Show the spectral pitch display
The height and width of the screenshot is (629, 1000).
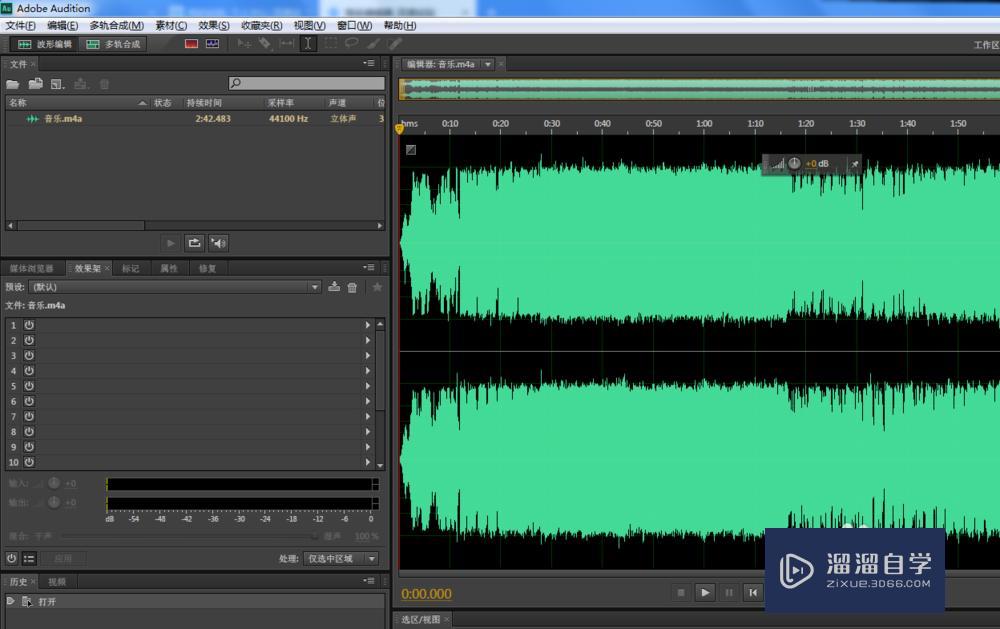coord(212,44)
